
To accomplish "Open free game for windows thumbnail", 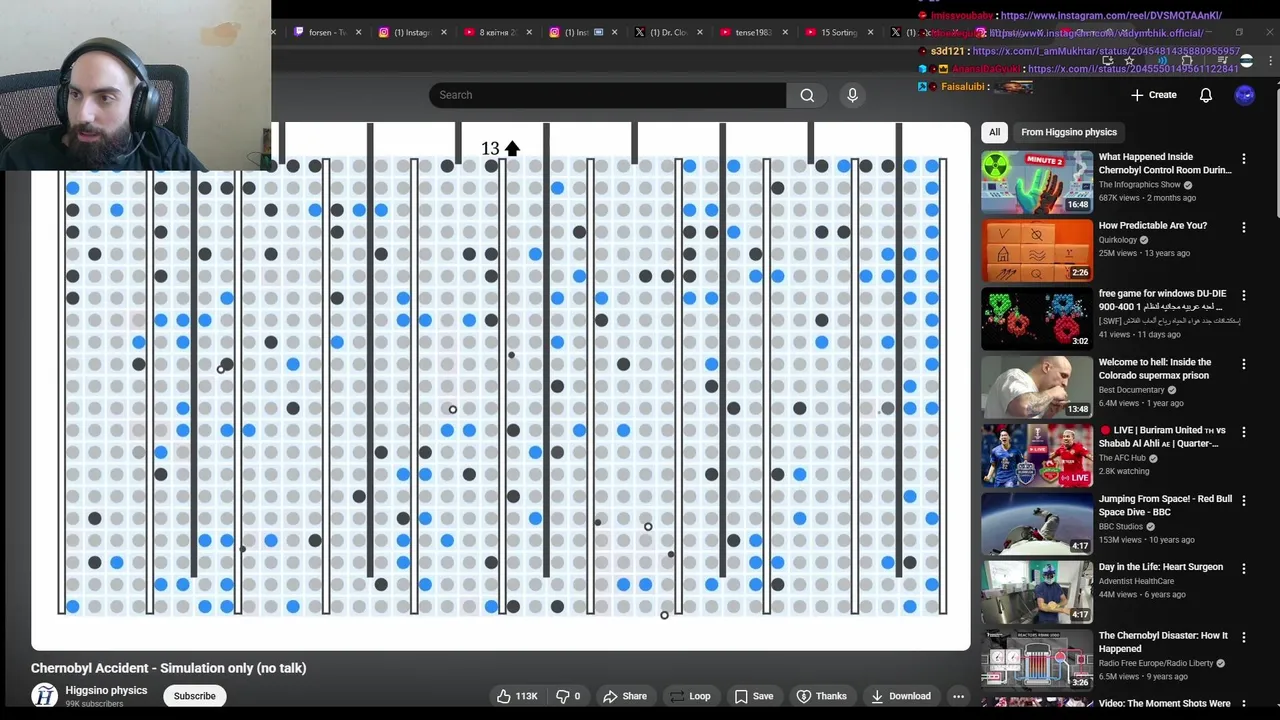I will [x=1036, y=318].
